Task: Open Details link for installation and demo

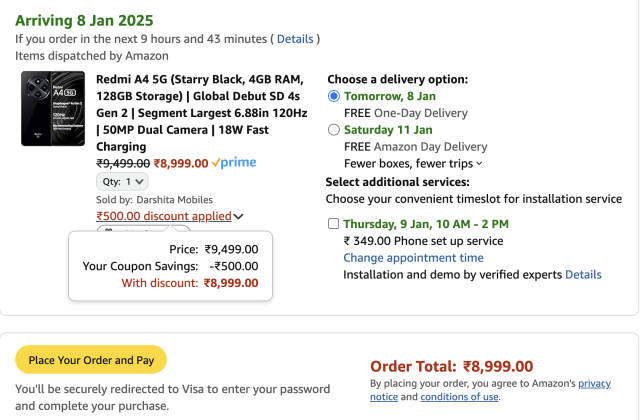Action: pos(583,274)
